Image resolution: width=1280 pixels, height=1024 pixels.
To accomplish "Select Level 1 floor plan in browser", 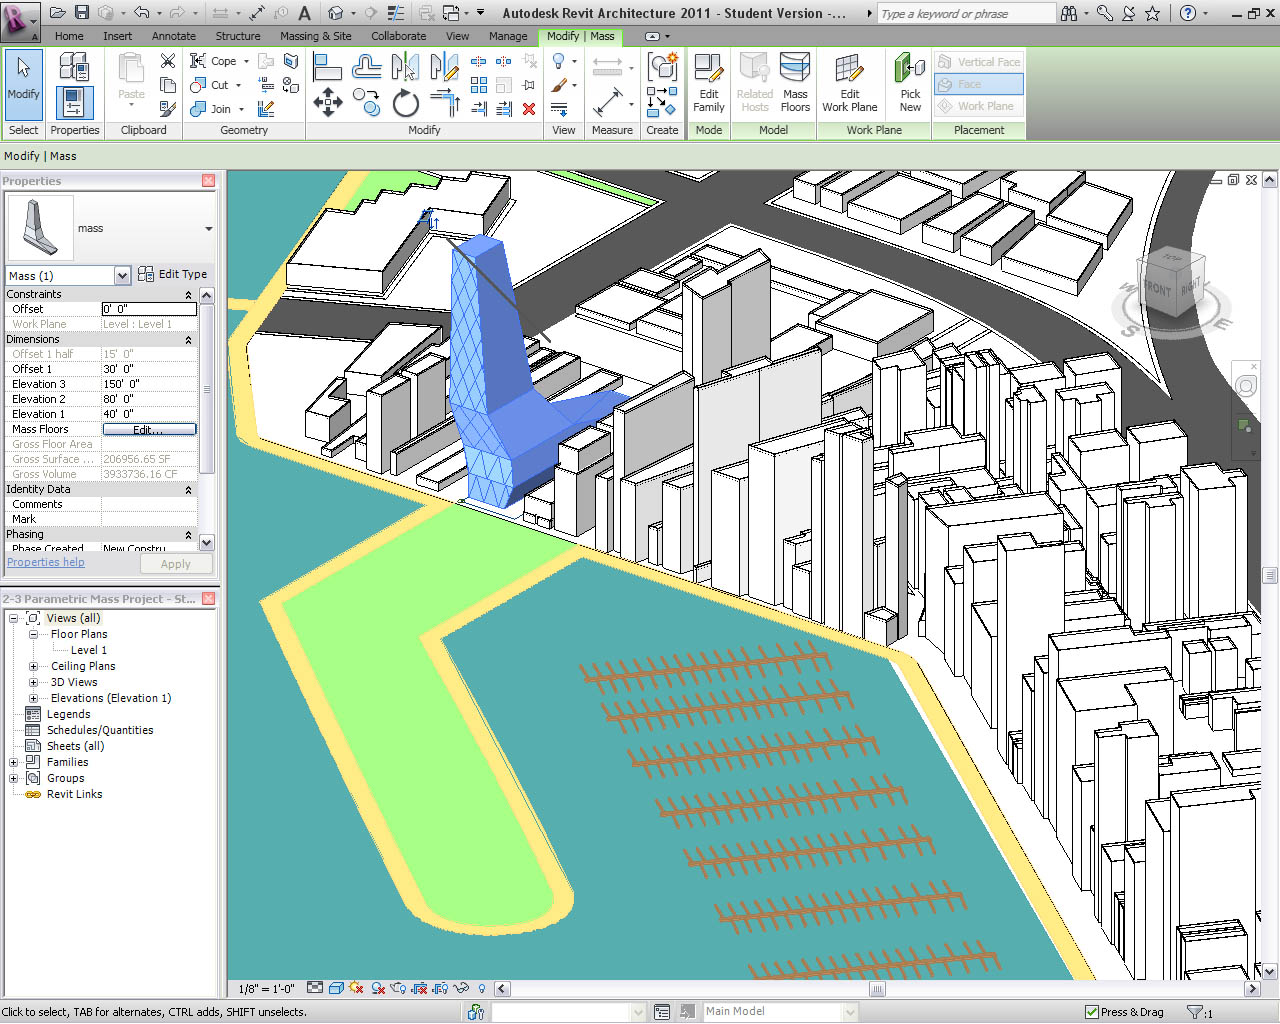I will click(88, 650).
